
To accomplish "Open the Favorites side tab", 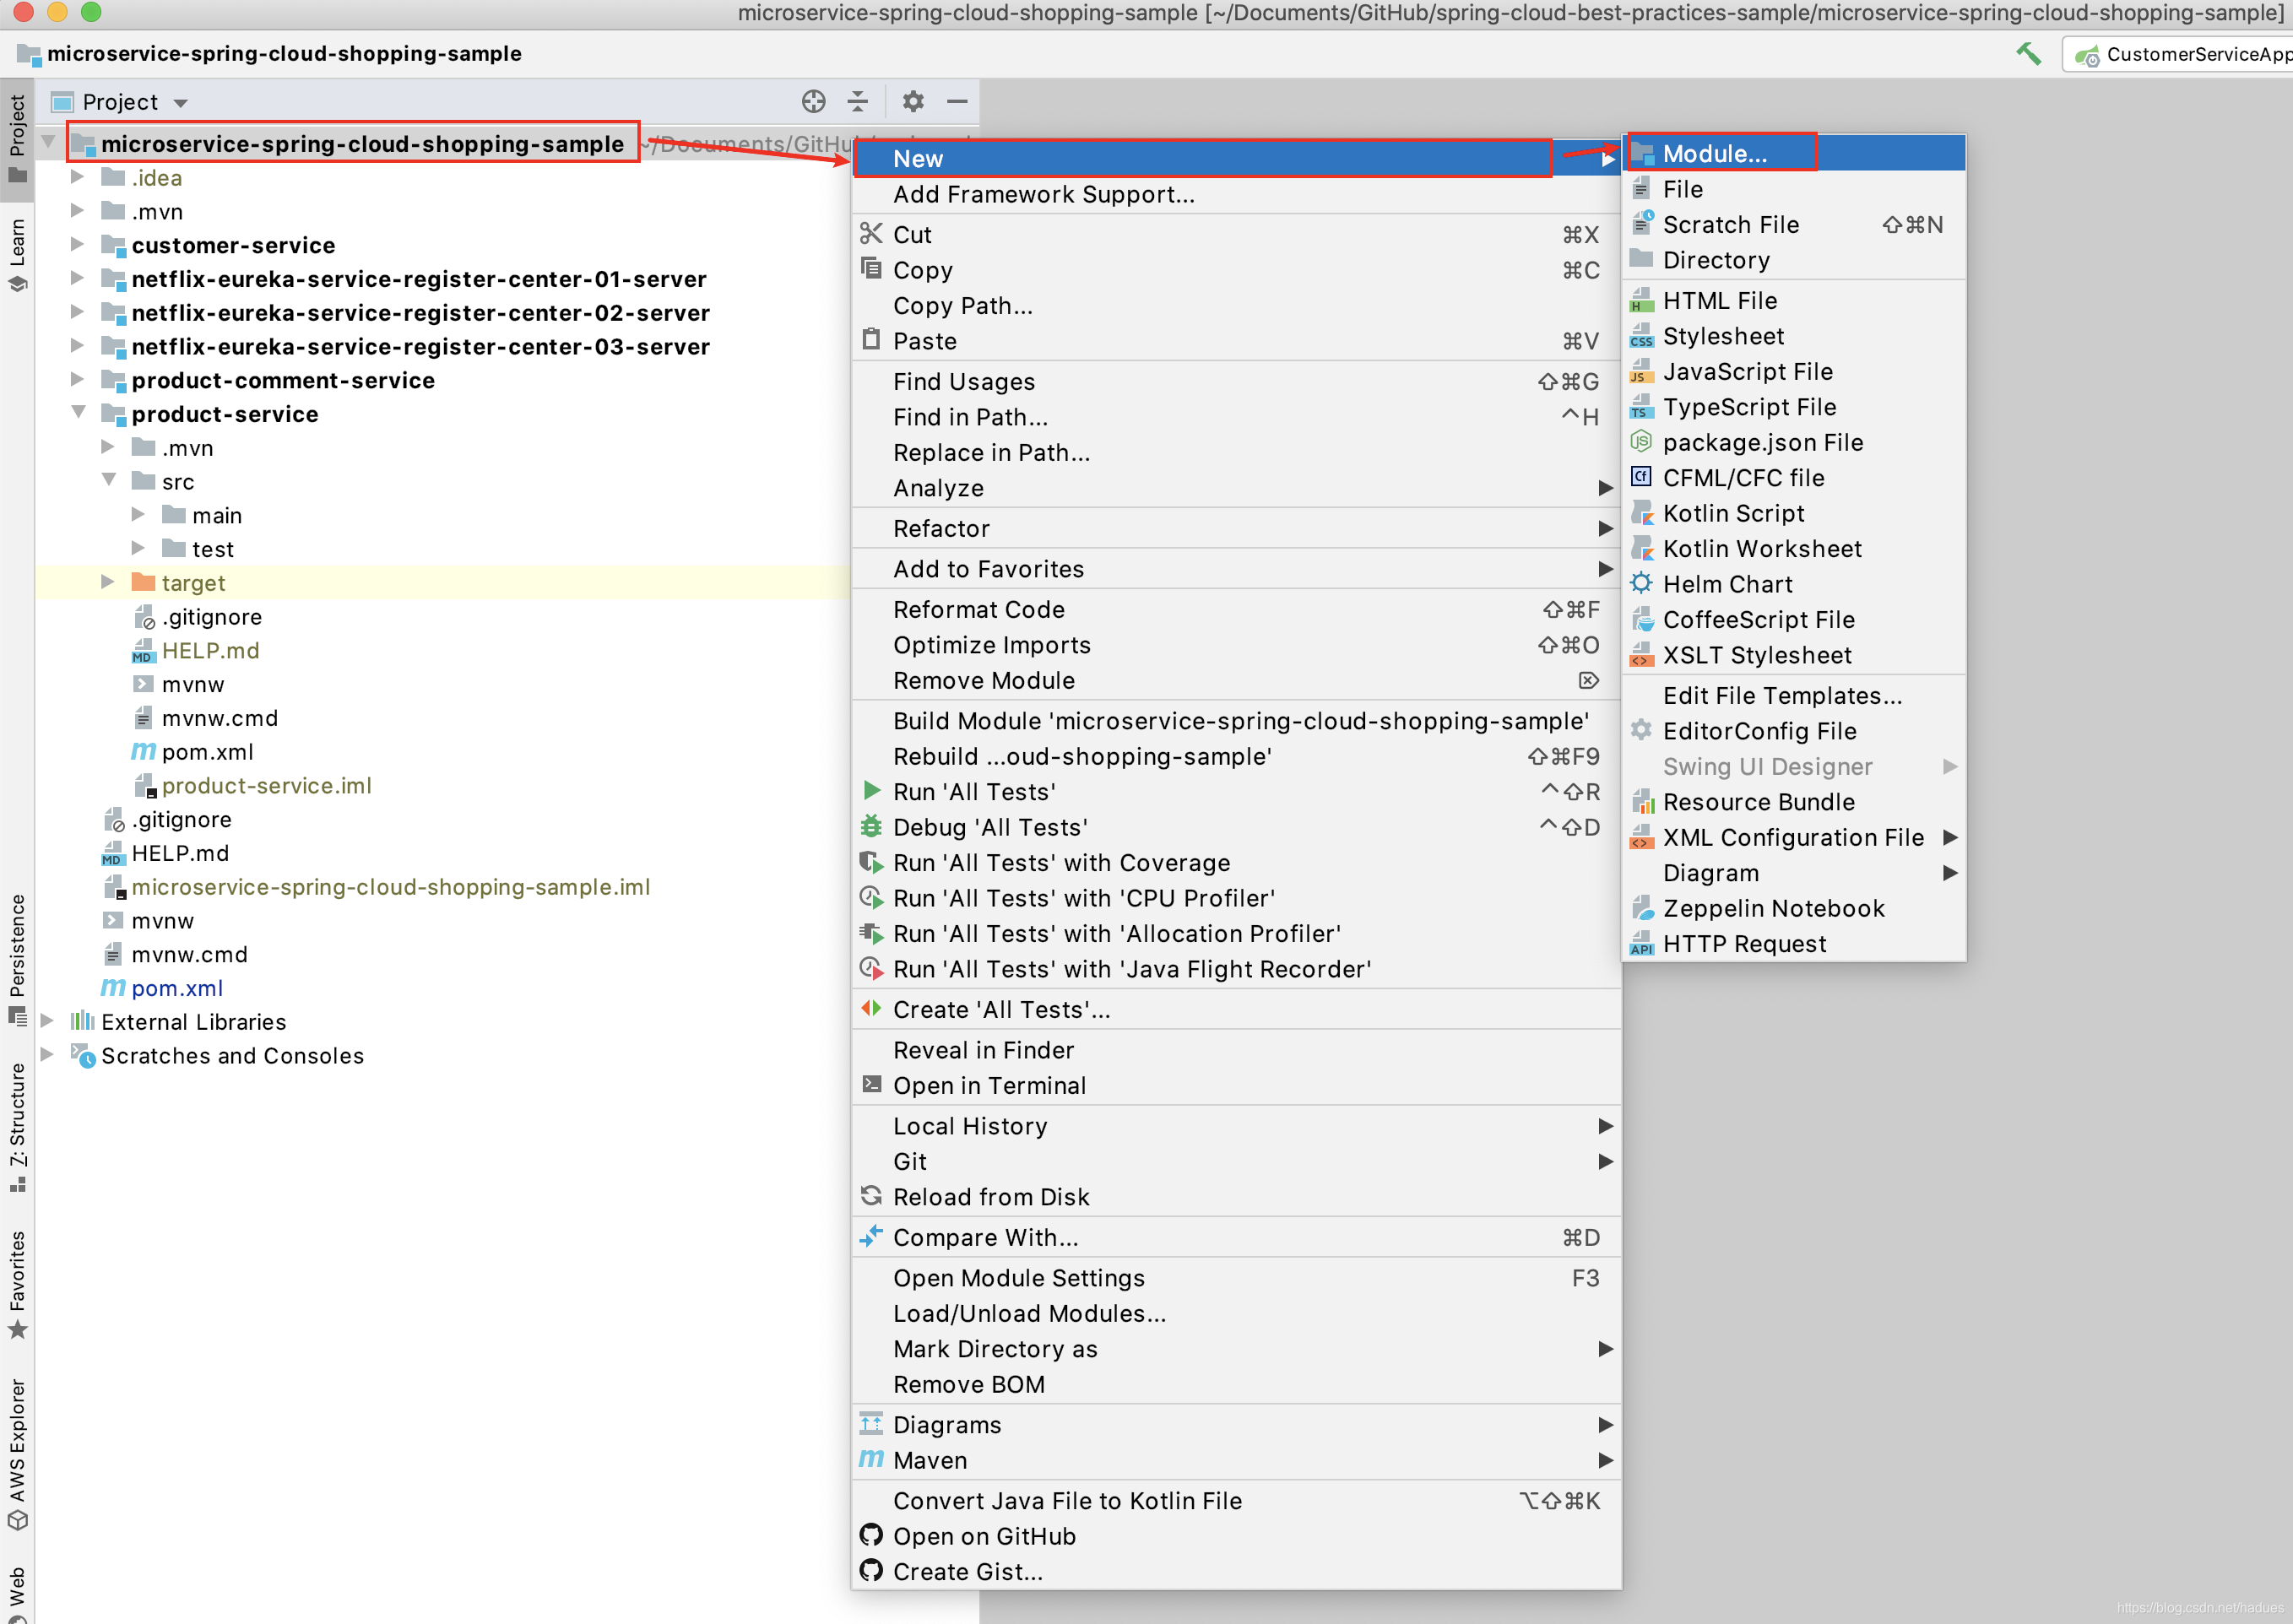I will click(17, 1284).
